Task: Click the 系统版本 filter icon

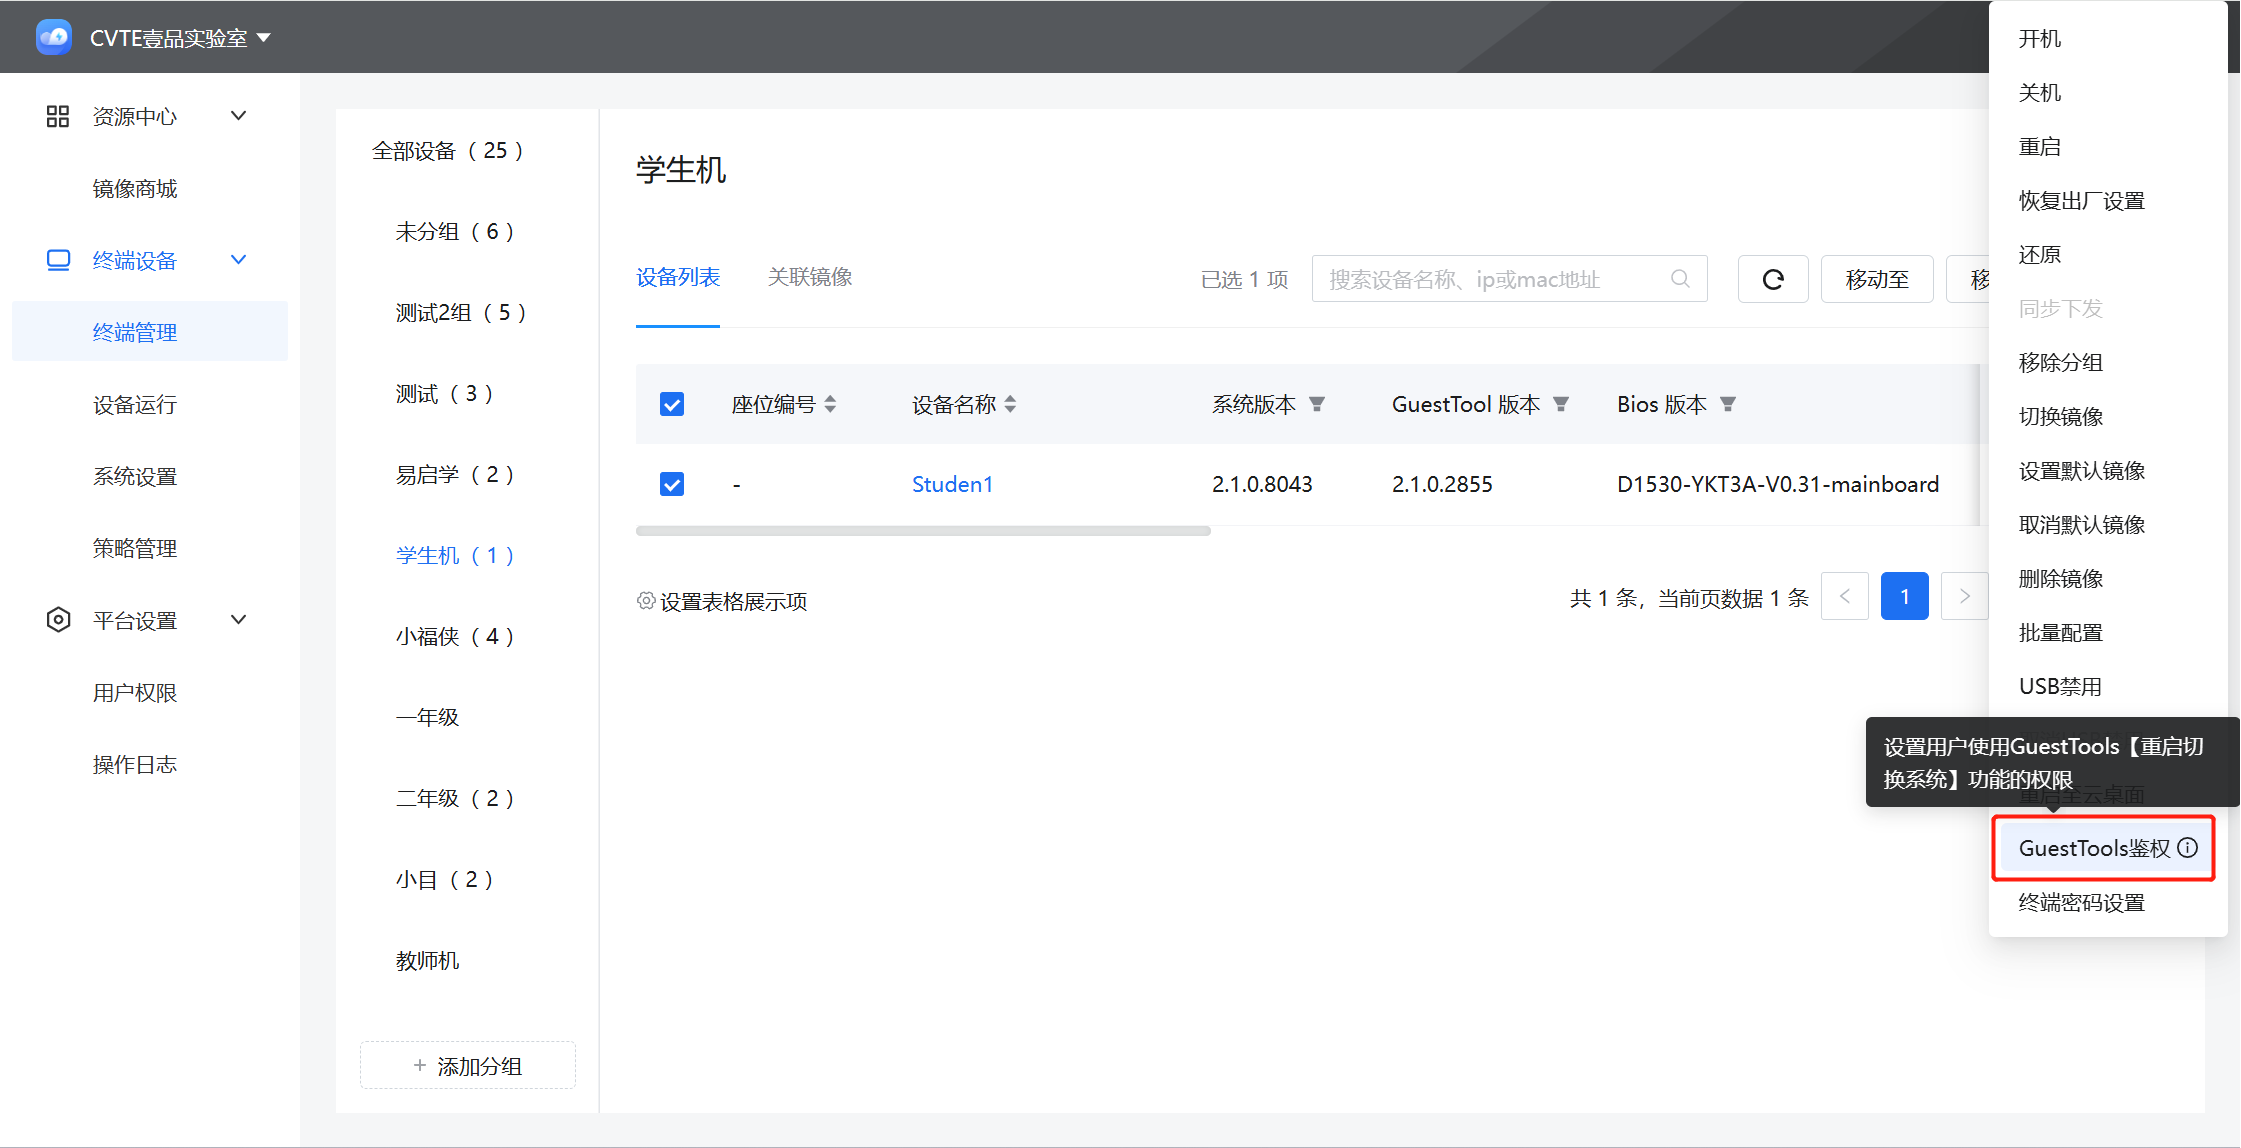Action: (x=1317, y=404)
